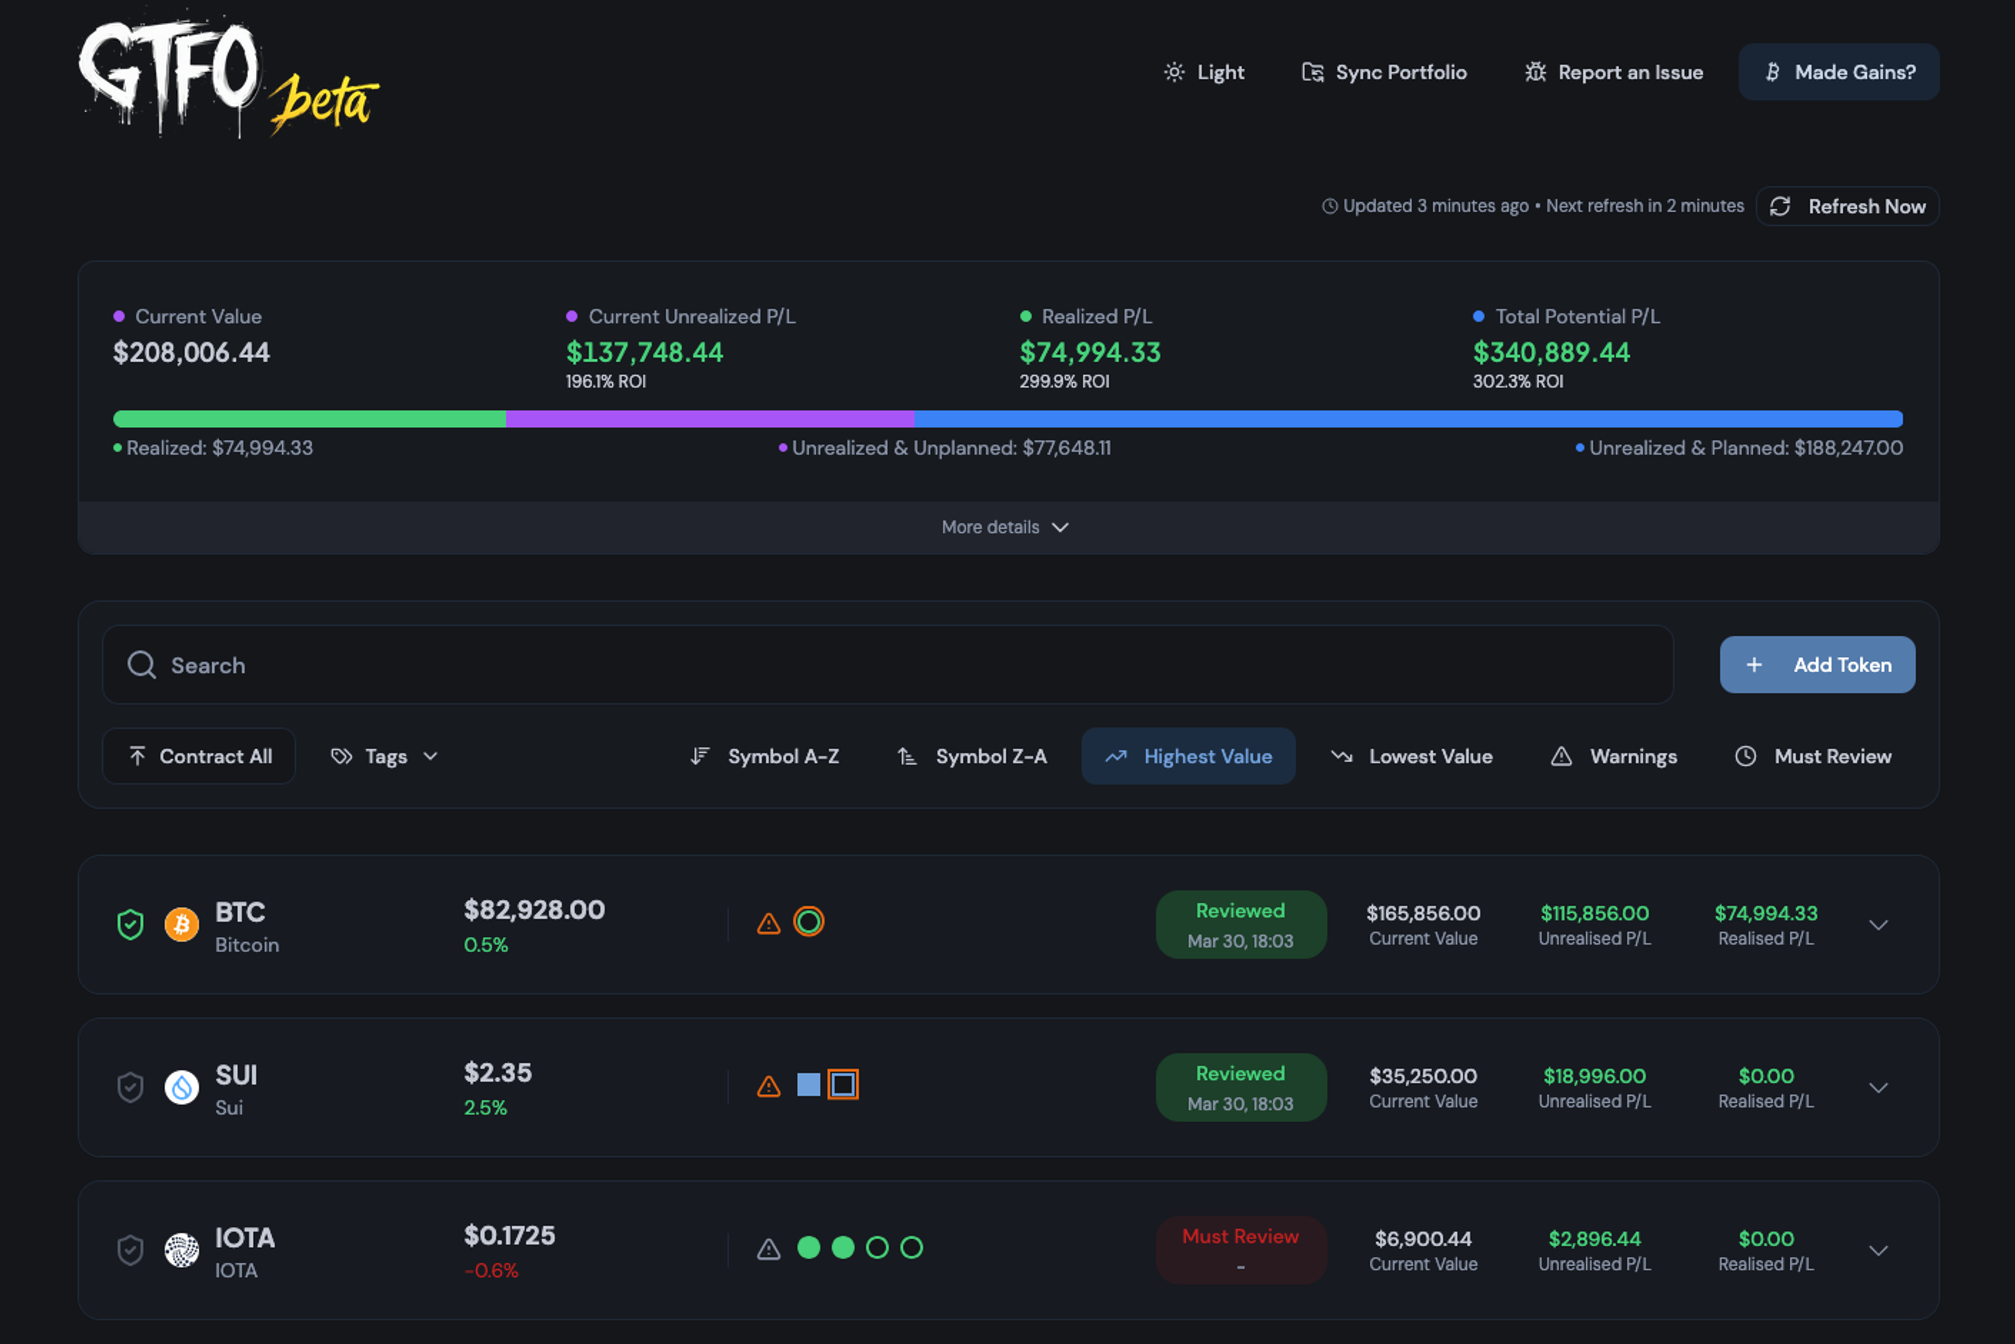Screen dimensions: 2015x1344
Task: Click Refresh Now button
Action: click(x=1847, y=206)
